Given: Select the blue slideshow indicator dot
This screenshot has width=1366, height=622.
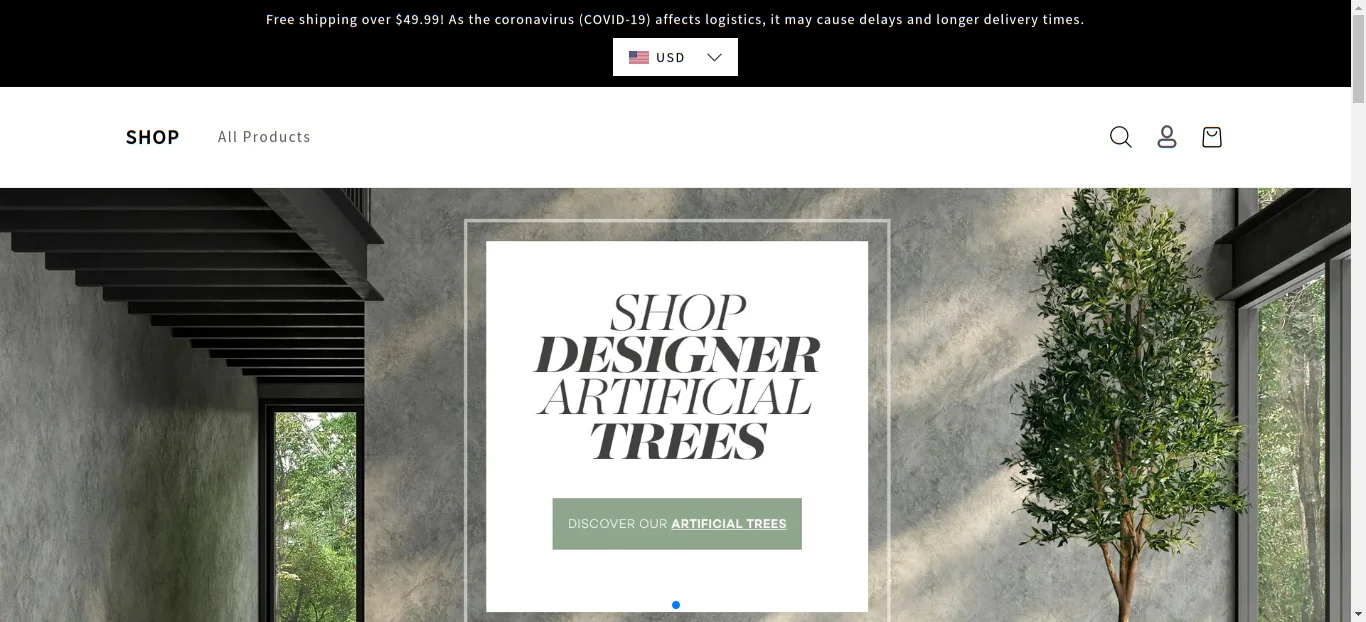Looking at the screenshot, I should pos(676,605).
